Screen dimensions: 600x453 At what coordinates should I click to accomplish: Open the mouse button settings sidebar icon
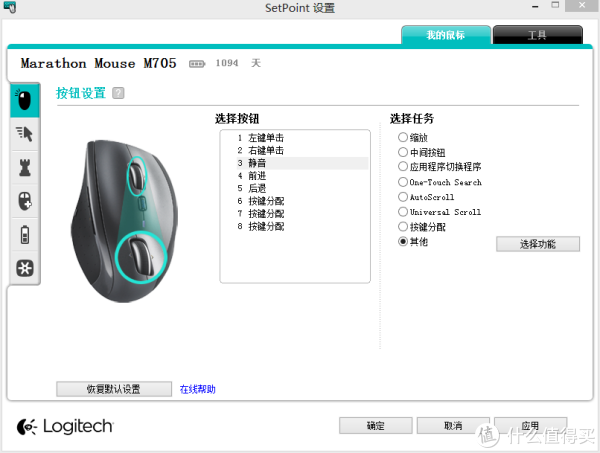click(x=24, y=100)
